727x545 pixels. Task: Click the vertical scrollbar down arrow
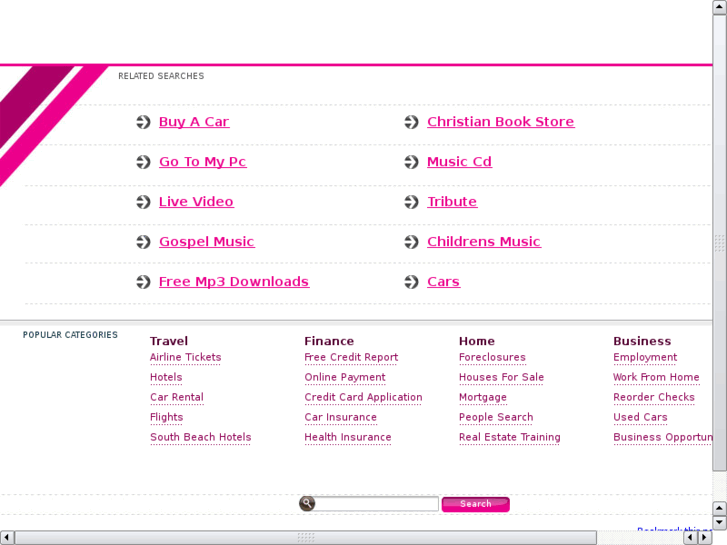[720, 522]
